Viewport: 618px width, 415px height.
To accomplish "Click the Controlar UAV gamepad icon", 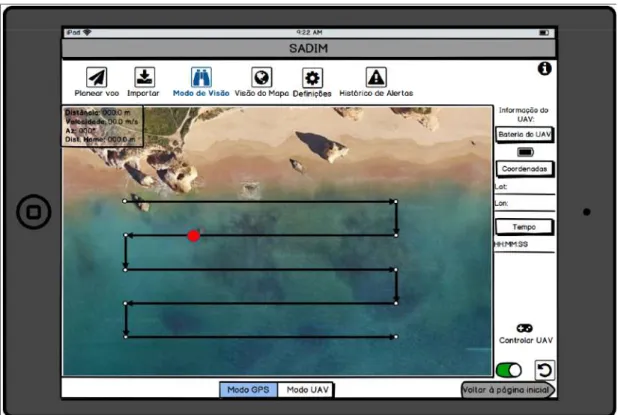I will (525, 328).
